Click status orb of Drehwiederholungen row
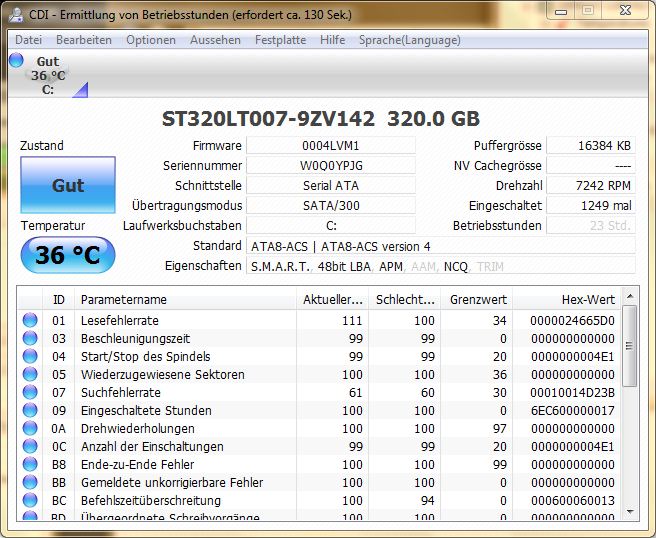Viewport: 656px width, 538px height. pyautogui.click(x=30, y=428)
